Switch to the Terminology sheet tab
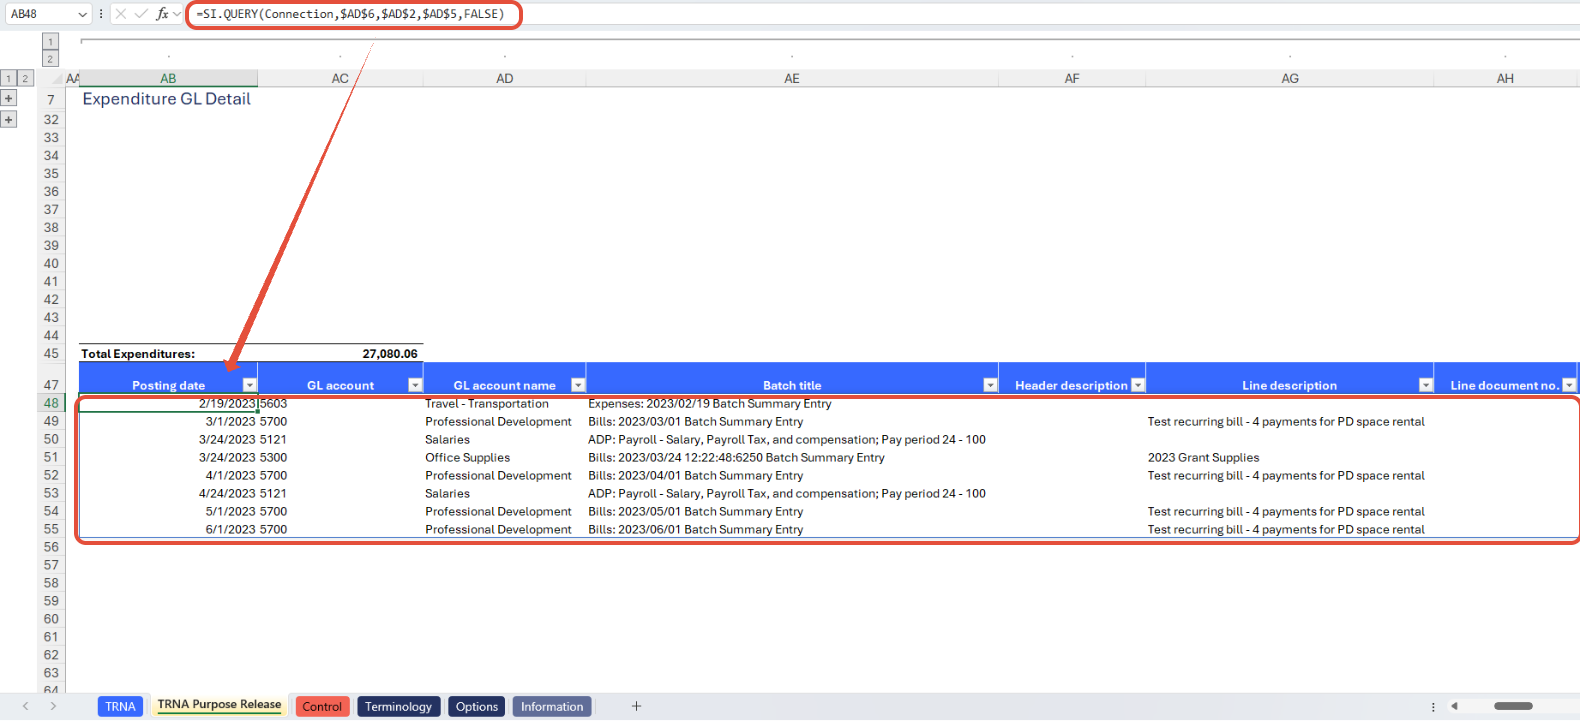Image resolution: width=1580 pixels, height=721 pixels. tap(398, 706)
